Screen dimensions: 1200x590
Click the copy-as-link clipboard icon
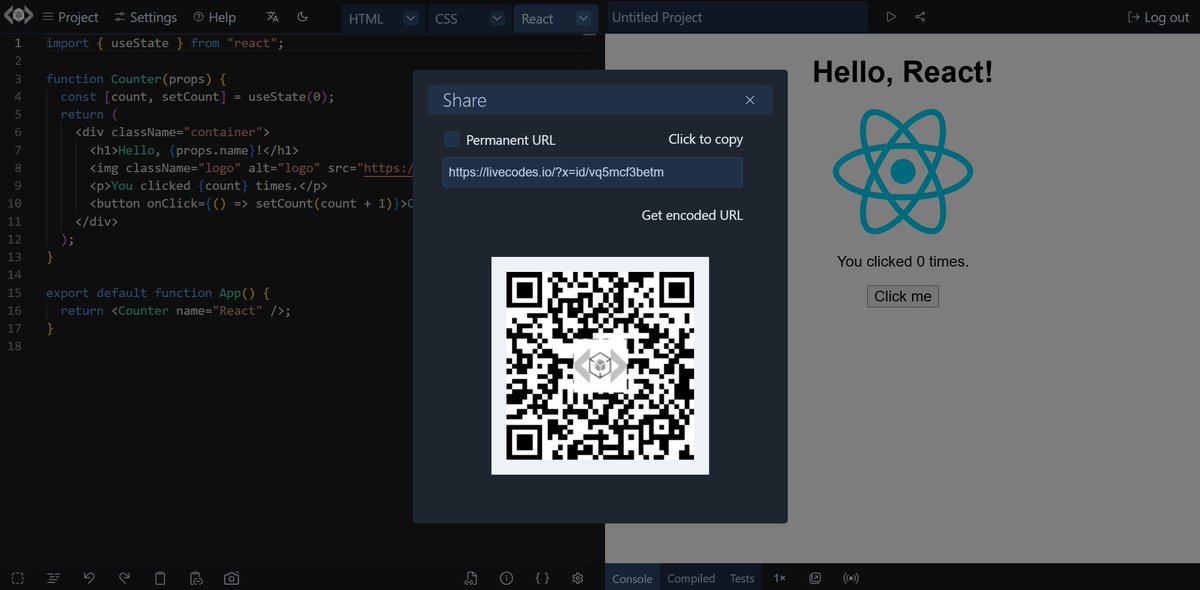196,578
